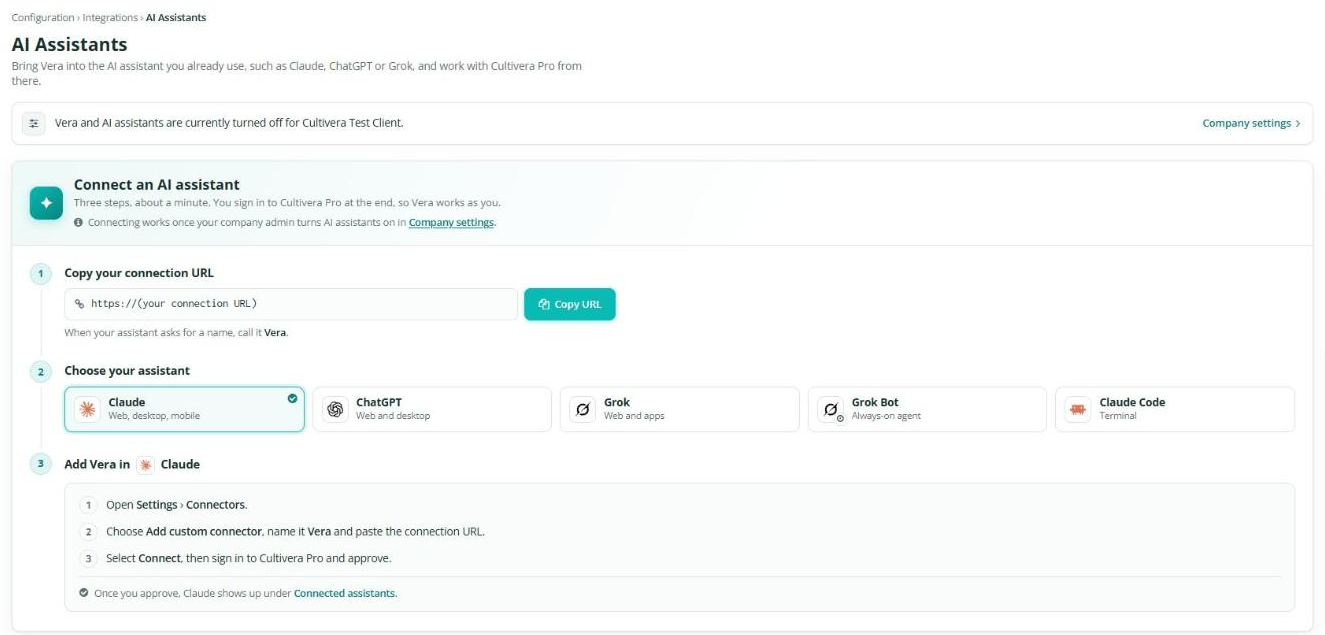
Task: Click the call it Vera hint text
Action: coord(176,332)
